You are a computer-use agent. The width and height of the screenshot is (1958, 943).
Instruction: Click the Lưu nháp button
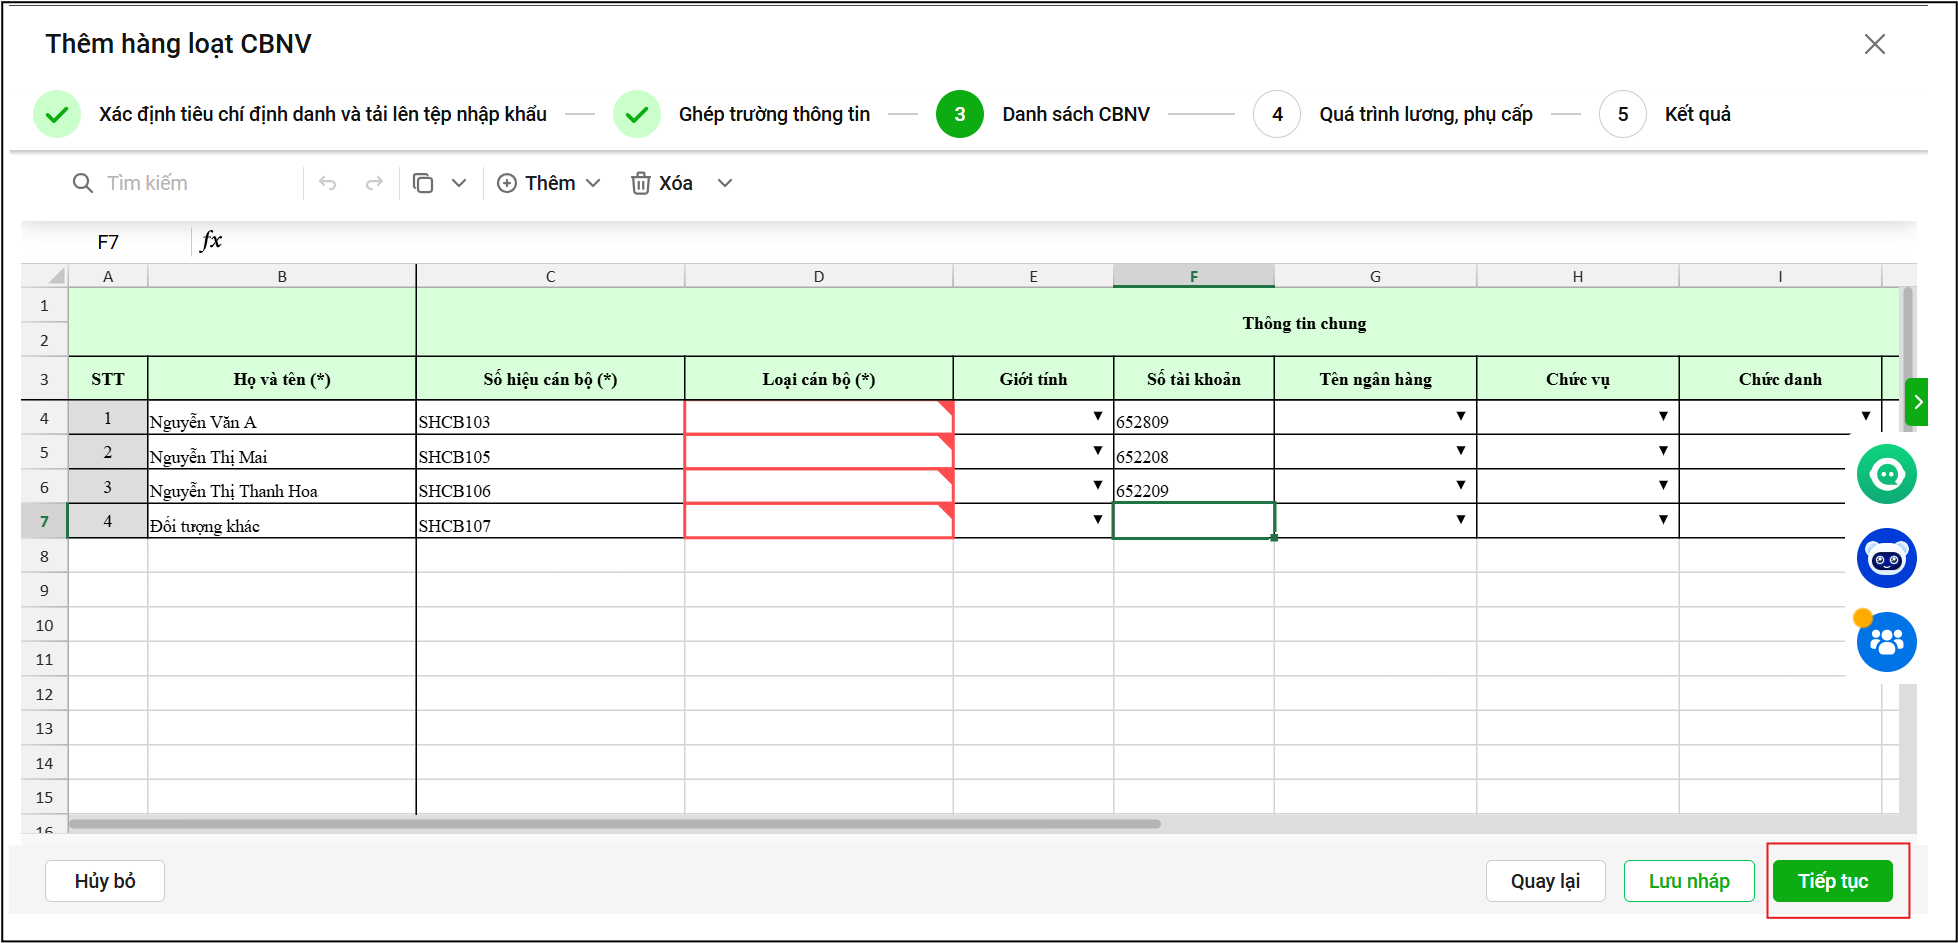coord(1688,881)
